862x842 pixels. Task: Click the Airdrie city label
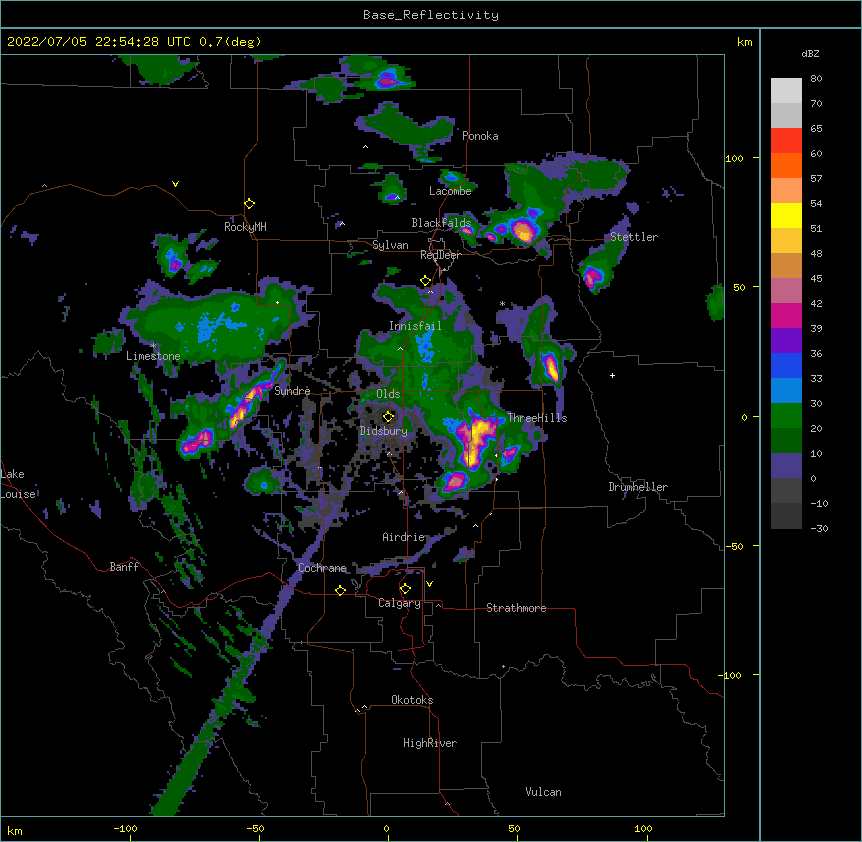pyautogui.click(x=404, y=537)
